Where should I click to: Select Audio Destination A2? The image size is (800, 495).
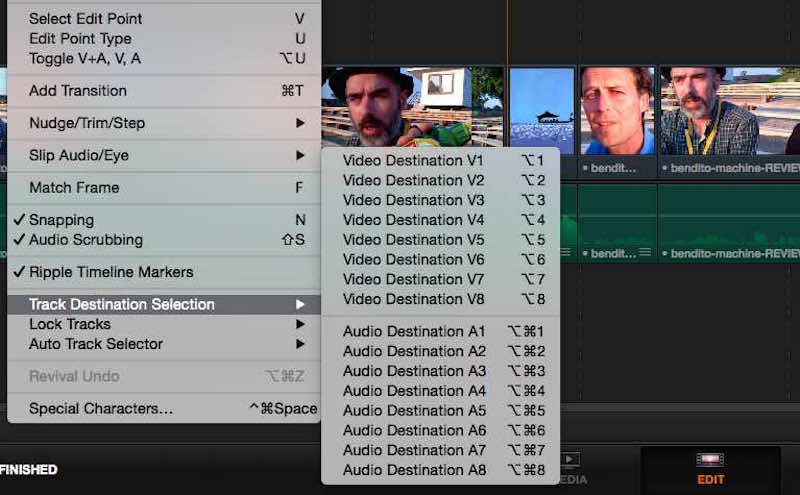[441, 351]
